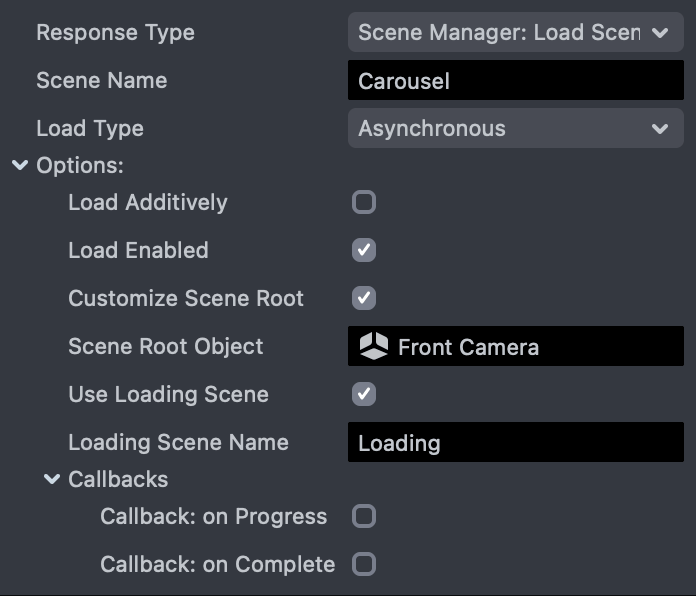Collapse the Callbacks section
Screen dimensions: 696x596
click(x=53, y=480)
